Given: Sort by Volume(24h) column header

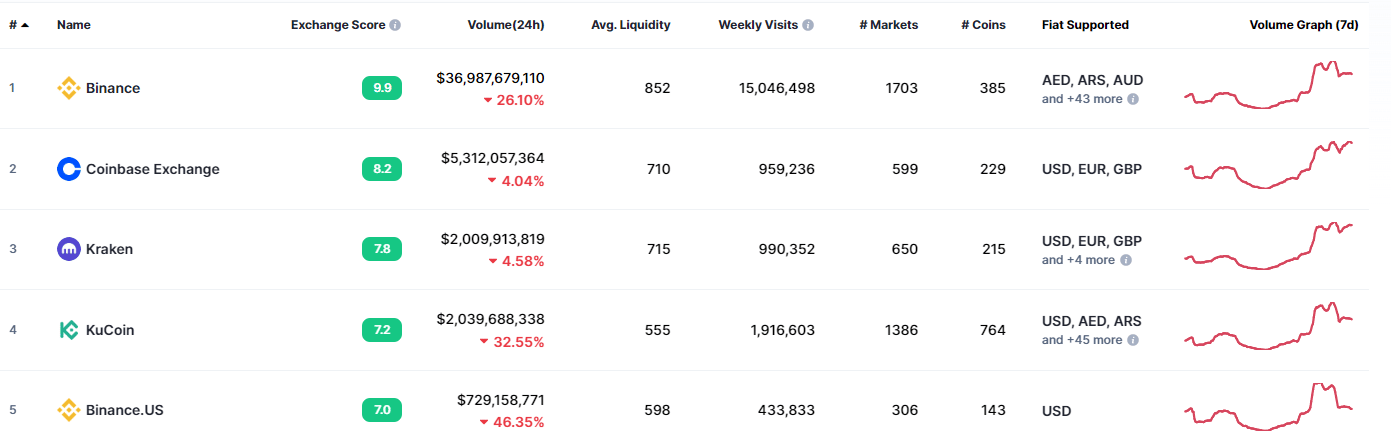Looking at the screenshot, I should click(x=505, y=25).
